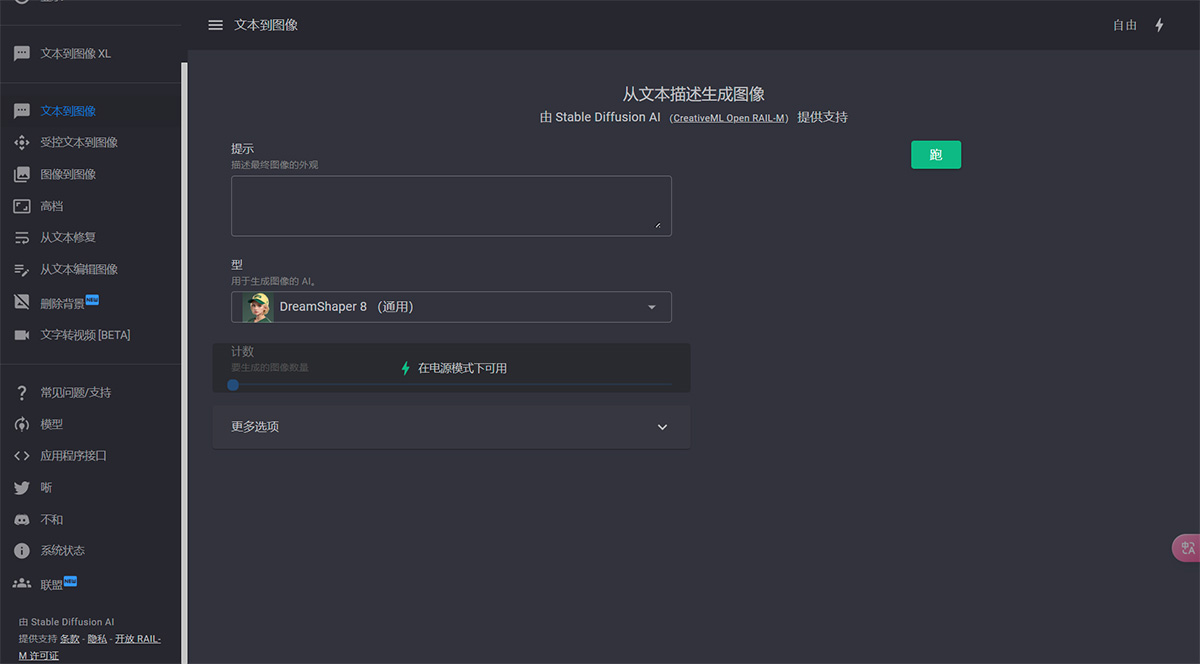The width and height of the screenshot is (1200, 664).
Task: Expand the 更多选项 options section
Action: (x=450, y=426)
